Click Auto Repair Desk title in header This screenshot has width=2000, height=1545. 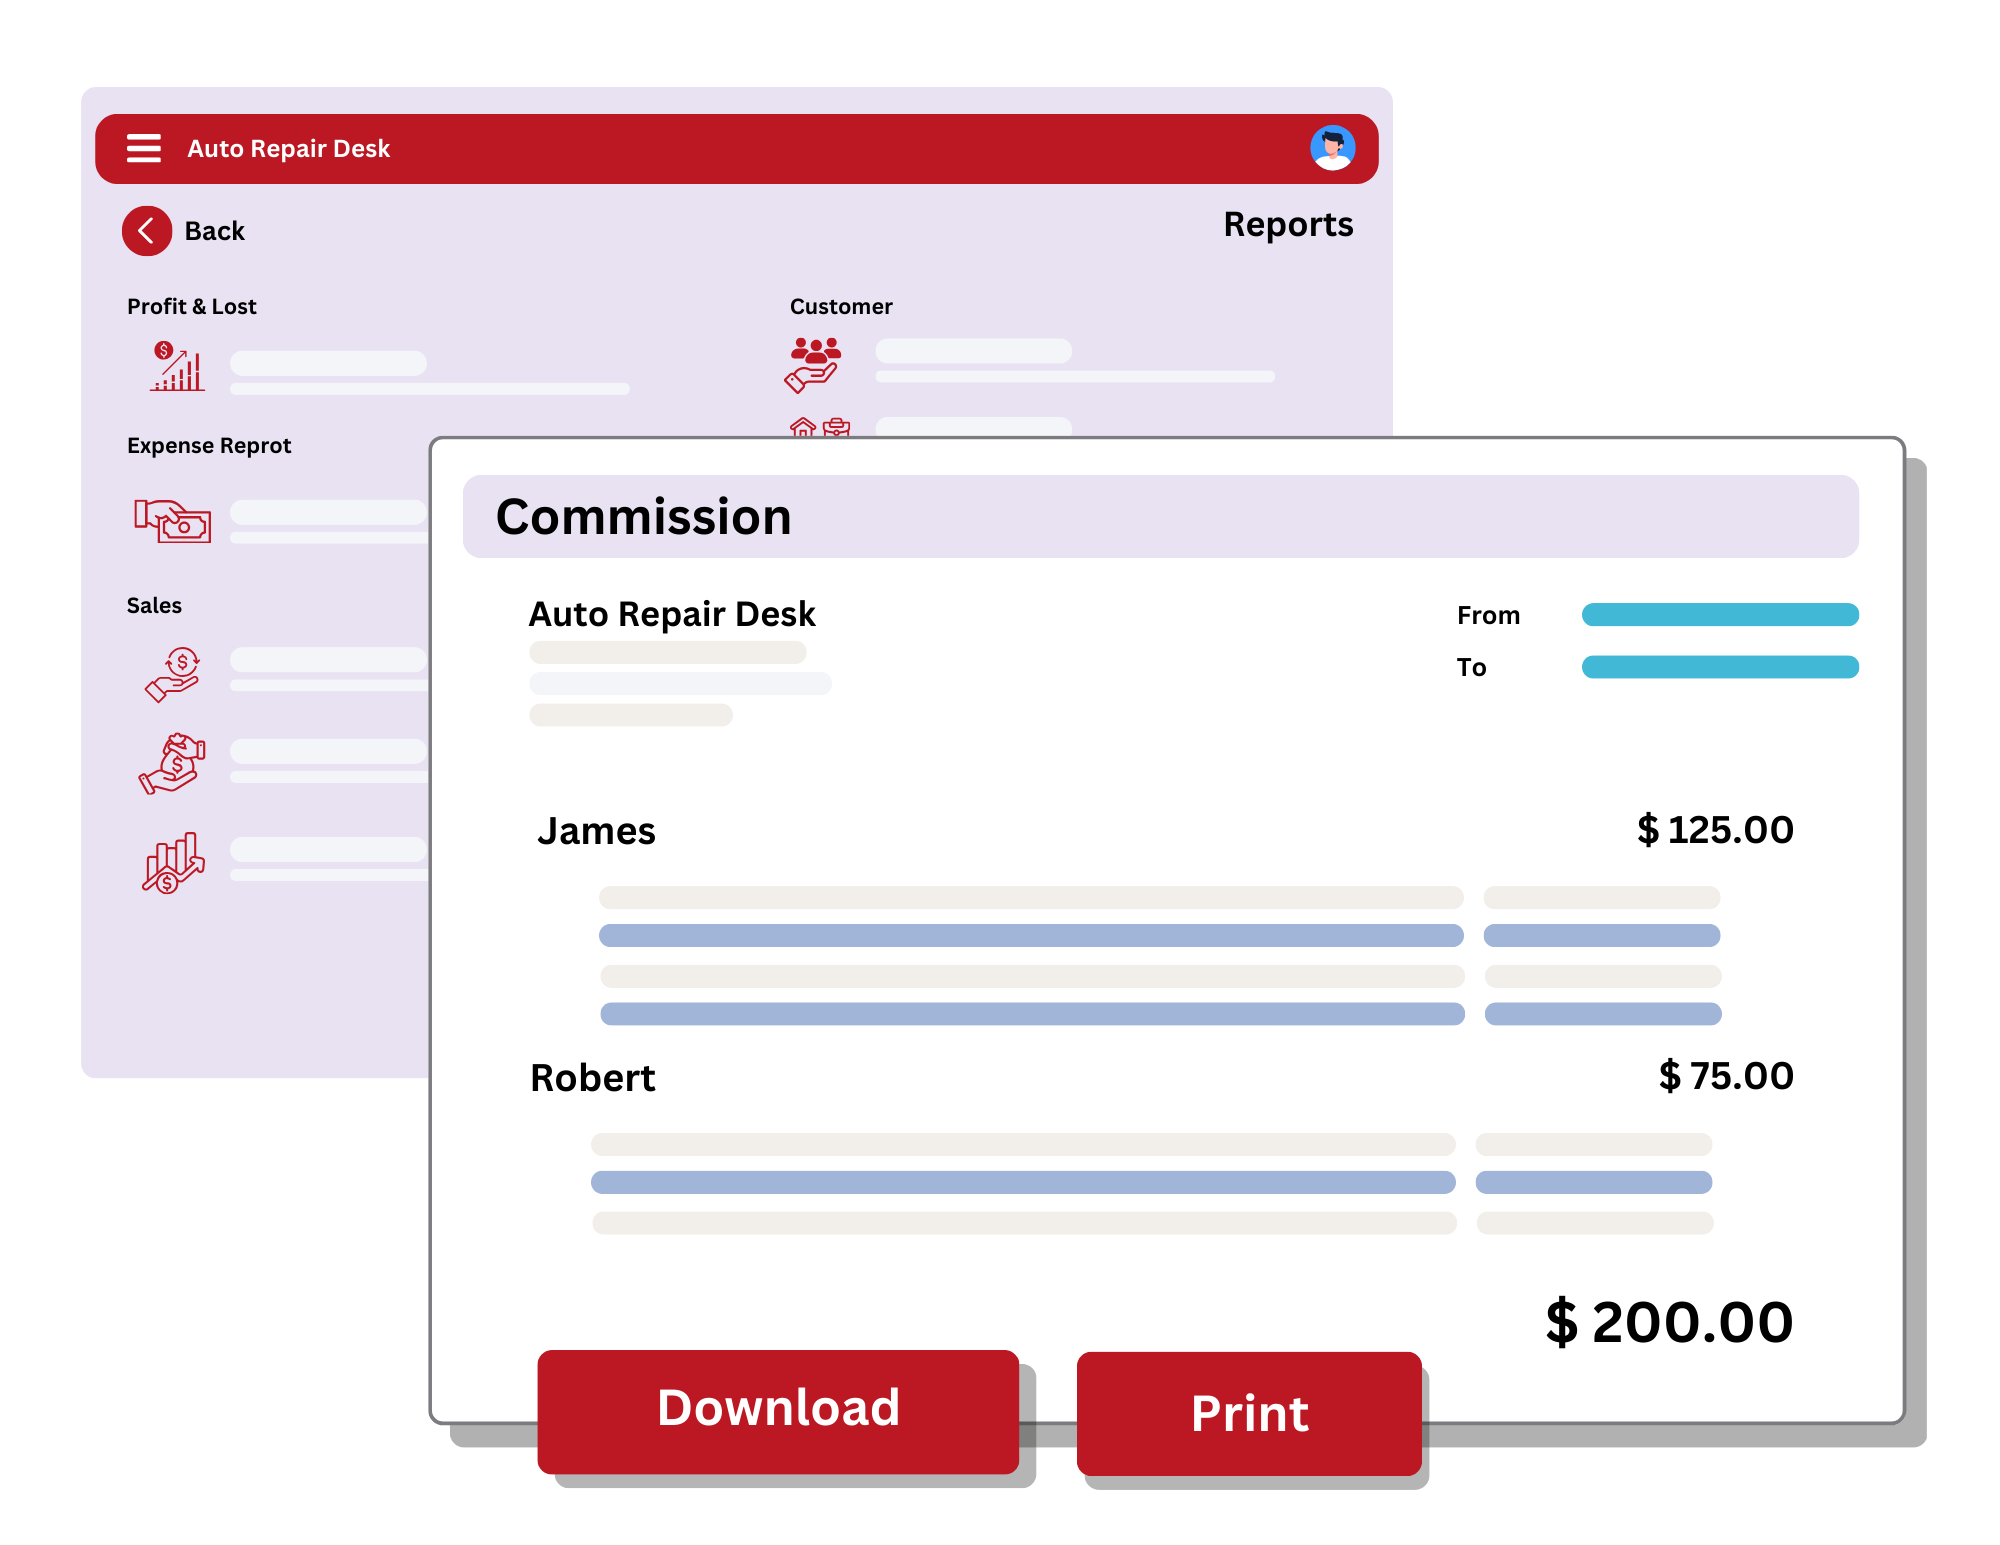pyautogui.click(x=288, y=149)
